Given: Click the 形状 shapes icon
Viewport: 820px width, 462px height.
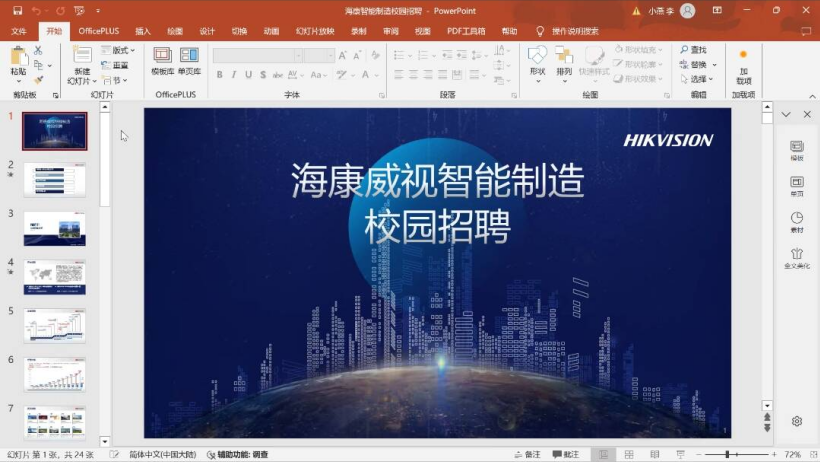Looking at the screenshot, I should point(537,61).
